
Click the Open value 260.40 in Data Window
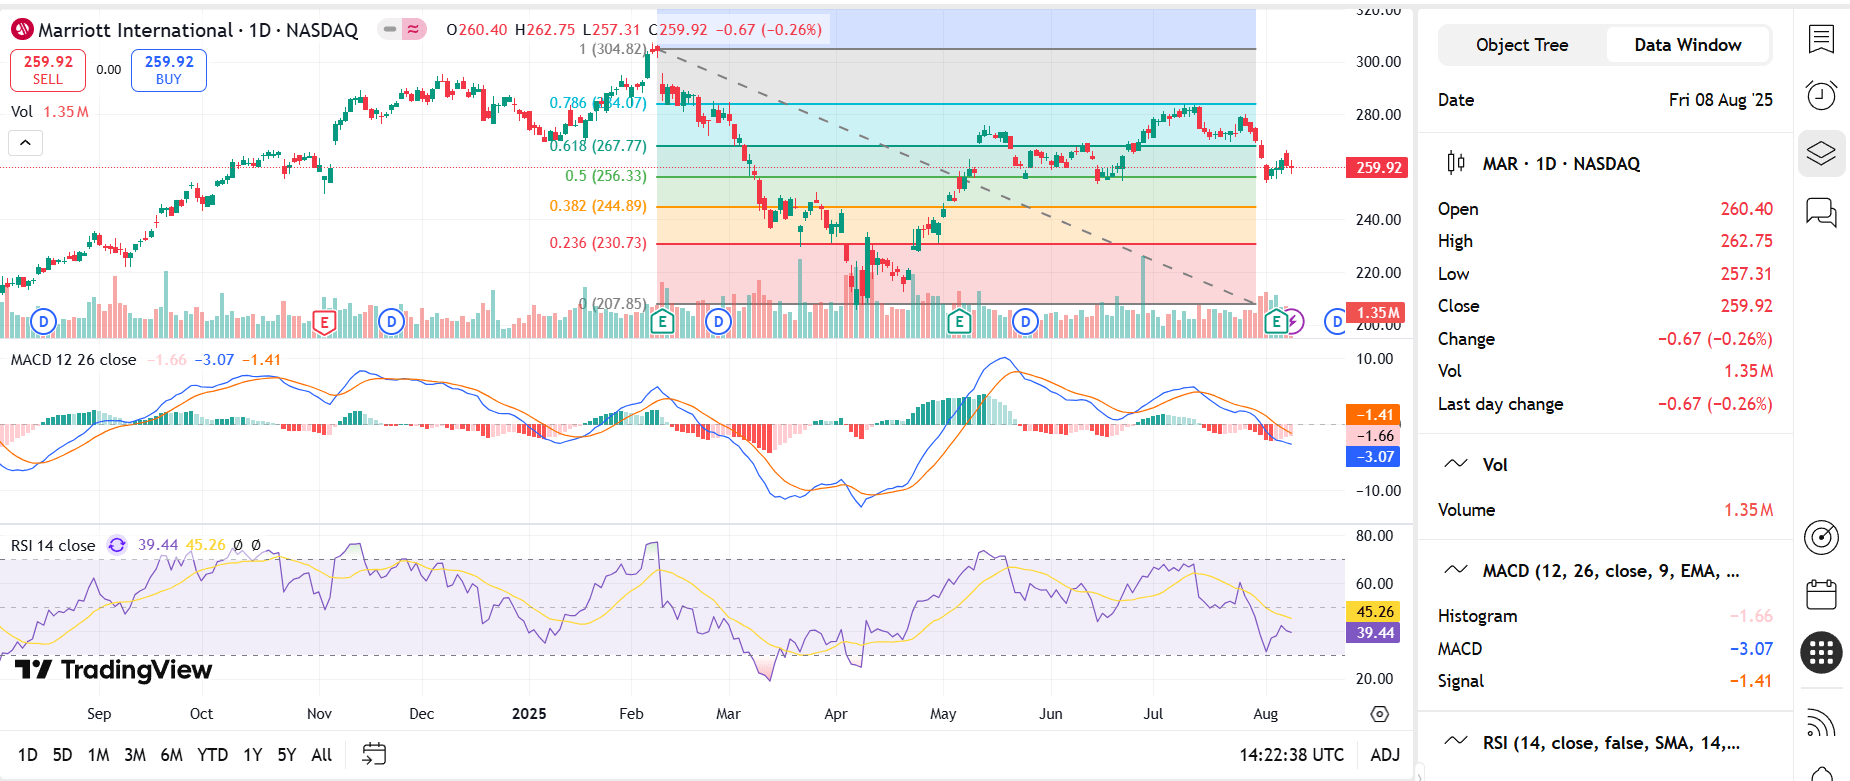point(1746,209)
